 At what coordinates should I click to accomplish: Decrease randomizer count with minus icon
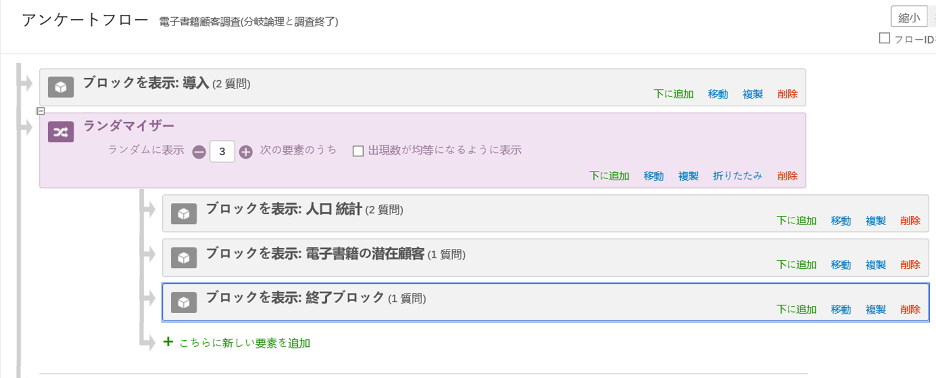(x=199, y=152)
